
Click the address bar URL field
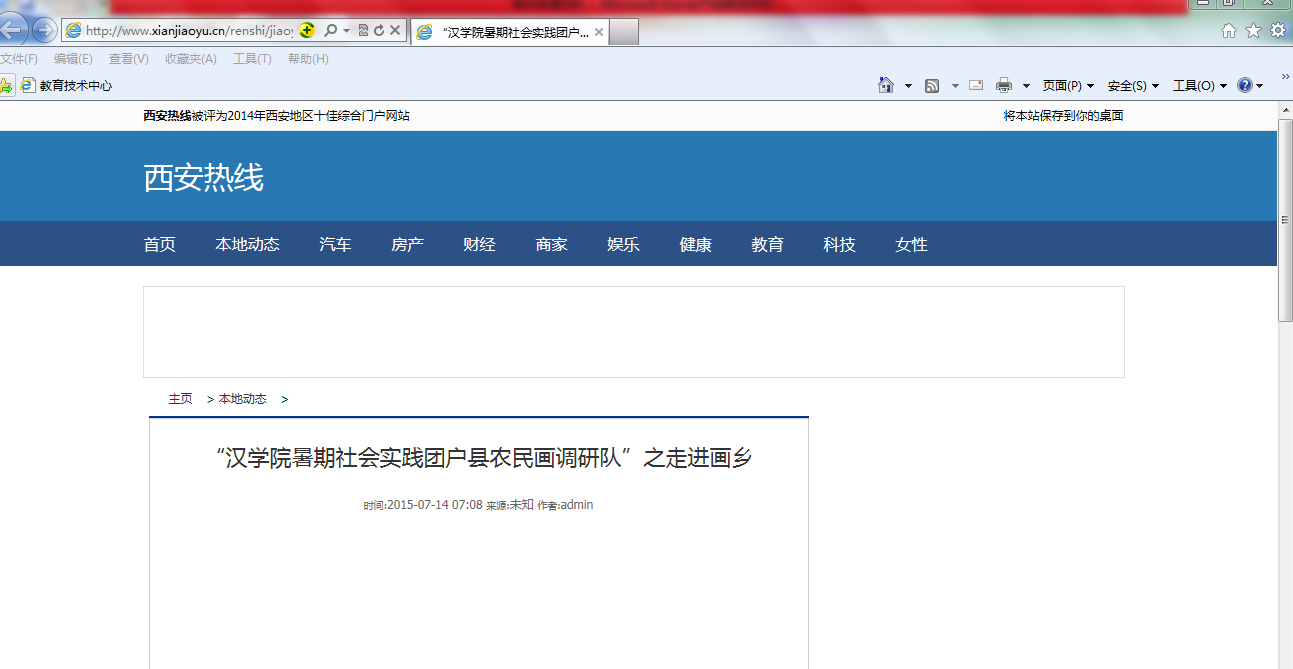coord(189,31)
